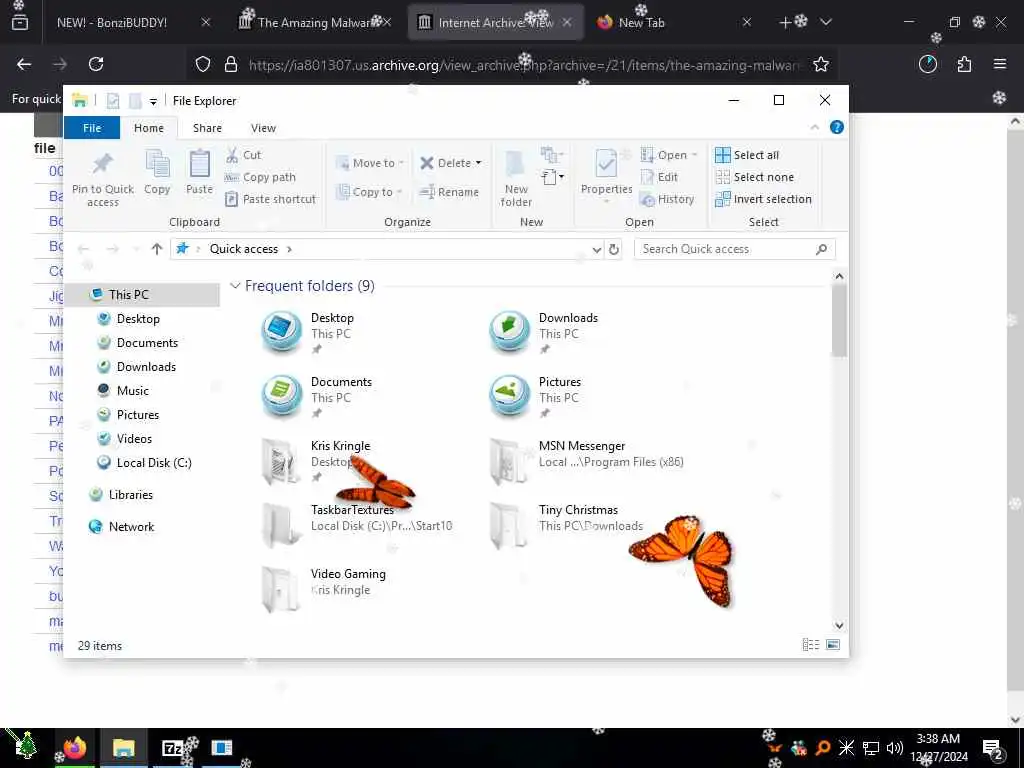List all Firefox tabs dropdown
This screenshot has height=768, width=1024.
pos(826,22)
